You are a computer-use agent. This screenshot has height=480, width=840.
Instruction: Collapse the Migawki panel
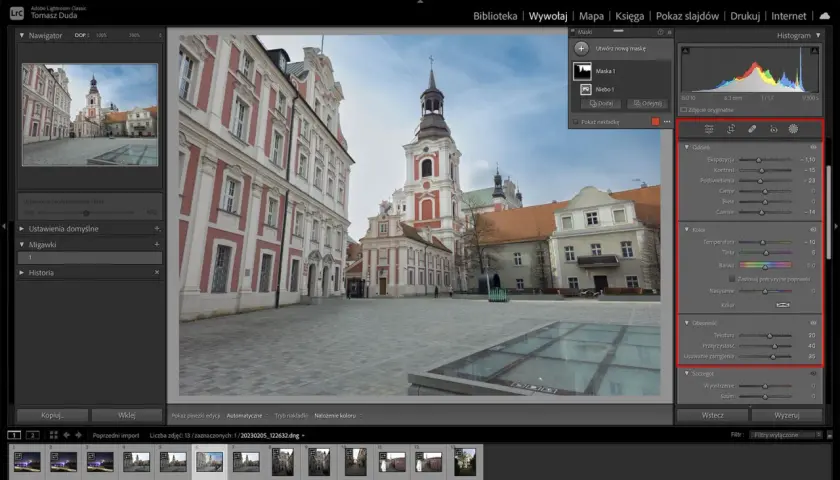click(x=22, y=244)
